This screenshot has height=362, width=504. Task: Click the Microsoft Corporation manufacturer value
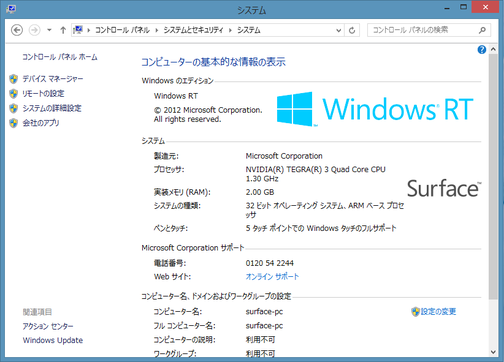point(284,156)
